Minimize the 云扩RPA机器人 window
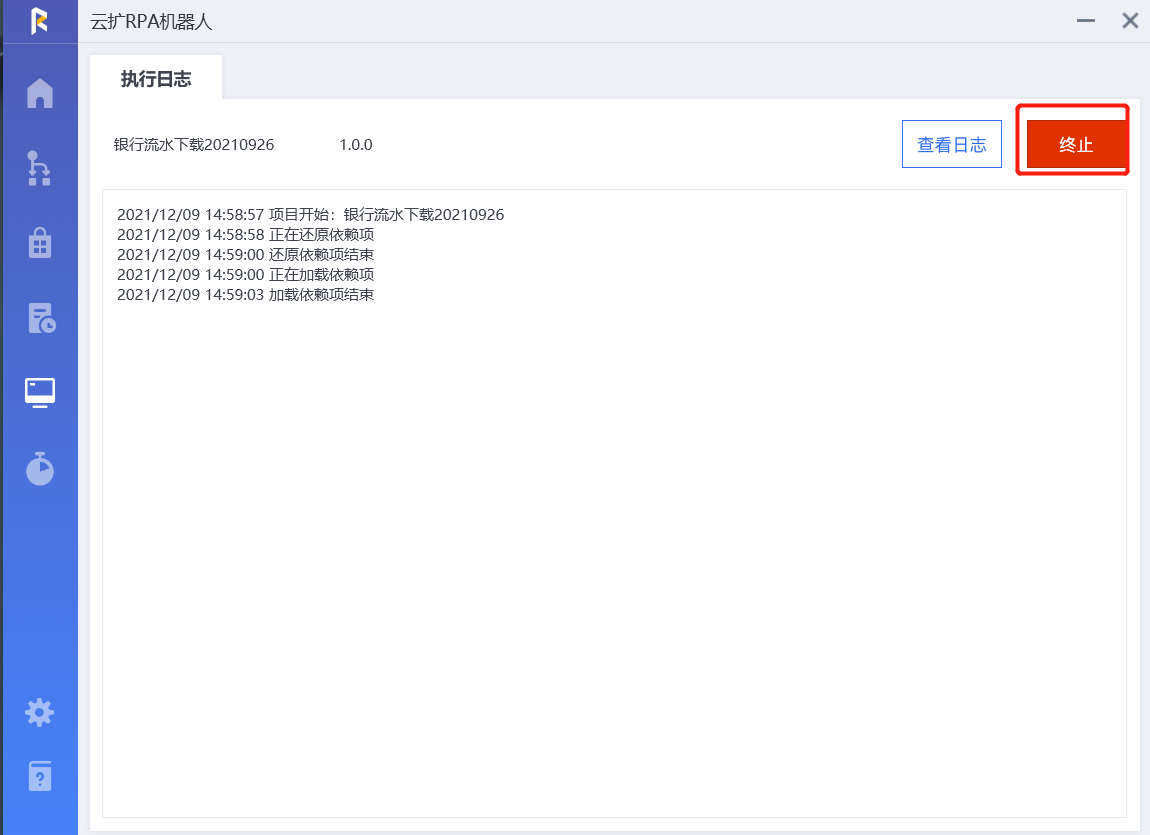This screenshot has width=1150, height=835. coord(1086,20)
